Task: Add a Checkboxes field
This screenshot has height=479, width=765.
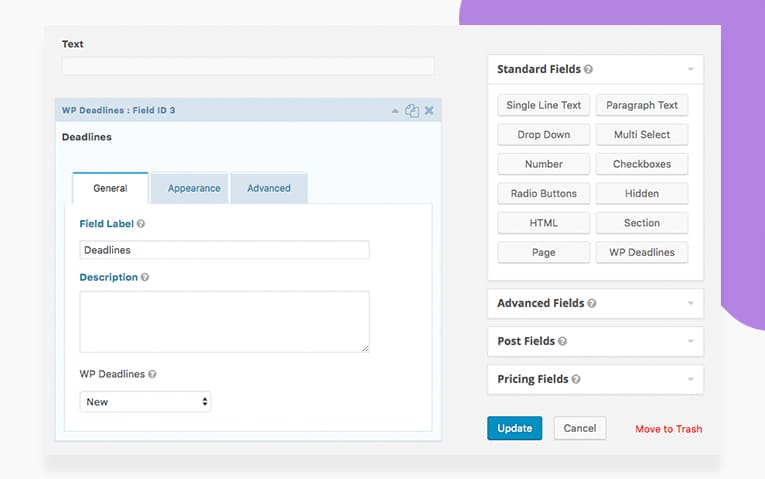Action: [x=642, y=164]
